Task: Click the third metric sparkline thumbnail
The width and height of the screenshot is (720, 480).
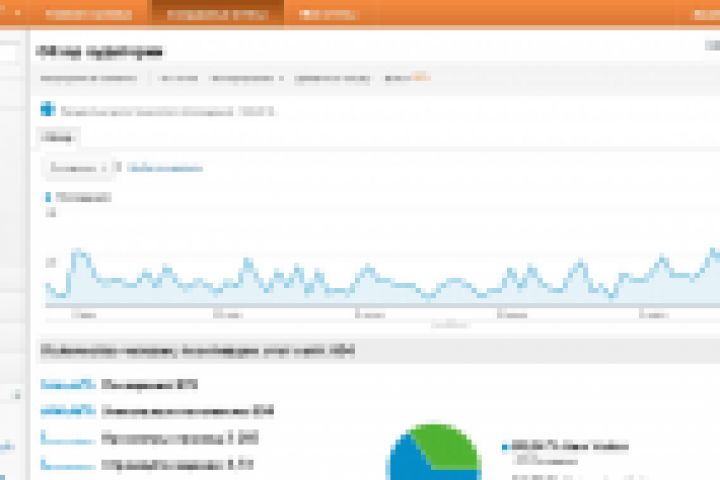Action: (68, 437)
